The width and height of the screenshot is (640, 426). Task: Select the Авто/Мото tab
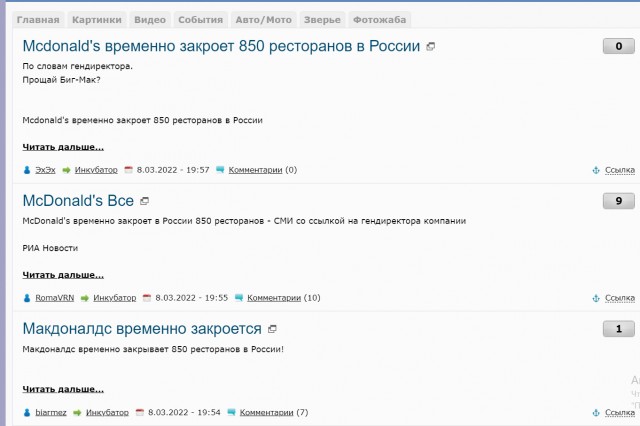[x=263, y=20]
